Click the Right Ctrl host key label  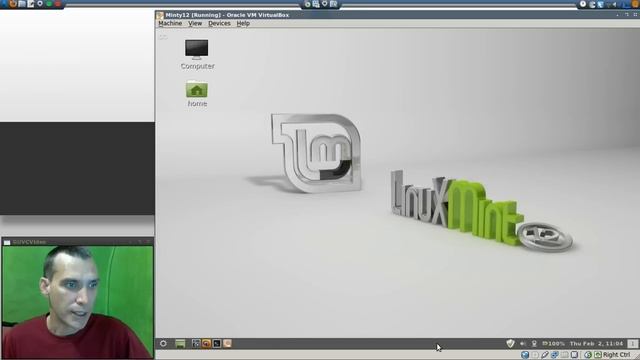coord(616,355)
